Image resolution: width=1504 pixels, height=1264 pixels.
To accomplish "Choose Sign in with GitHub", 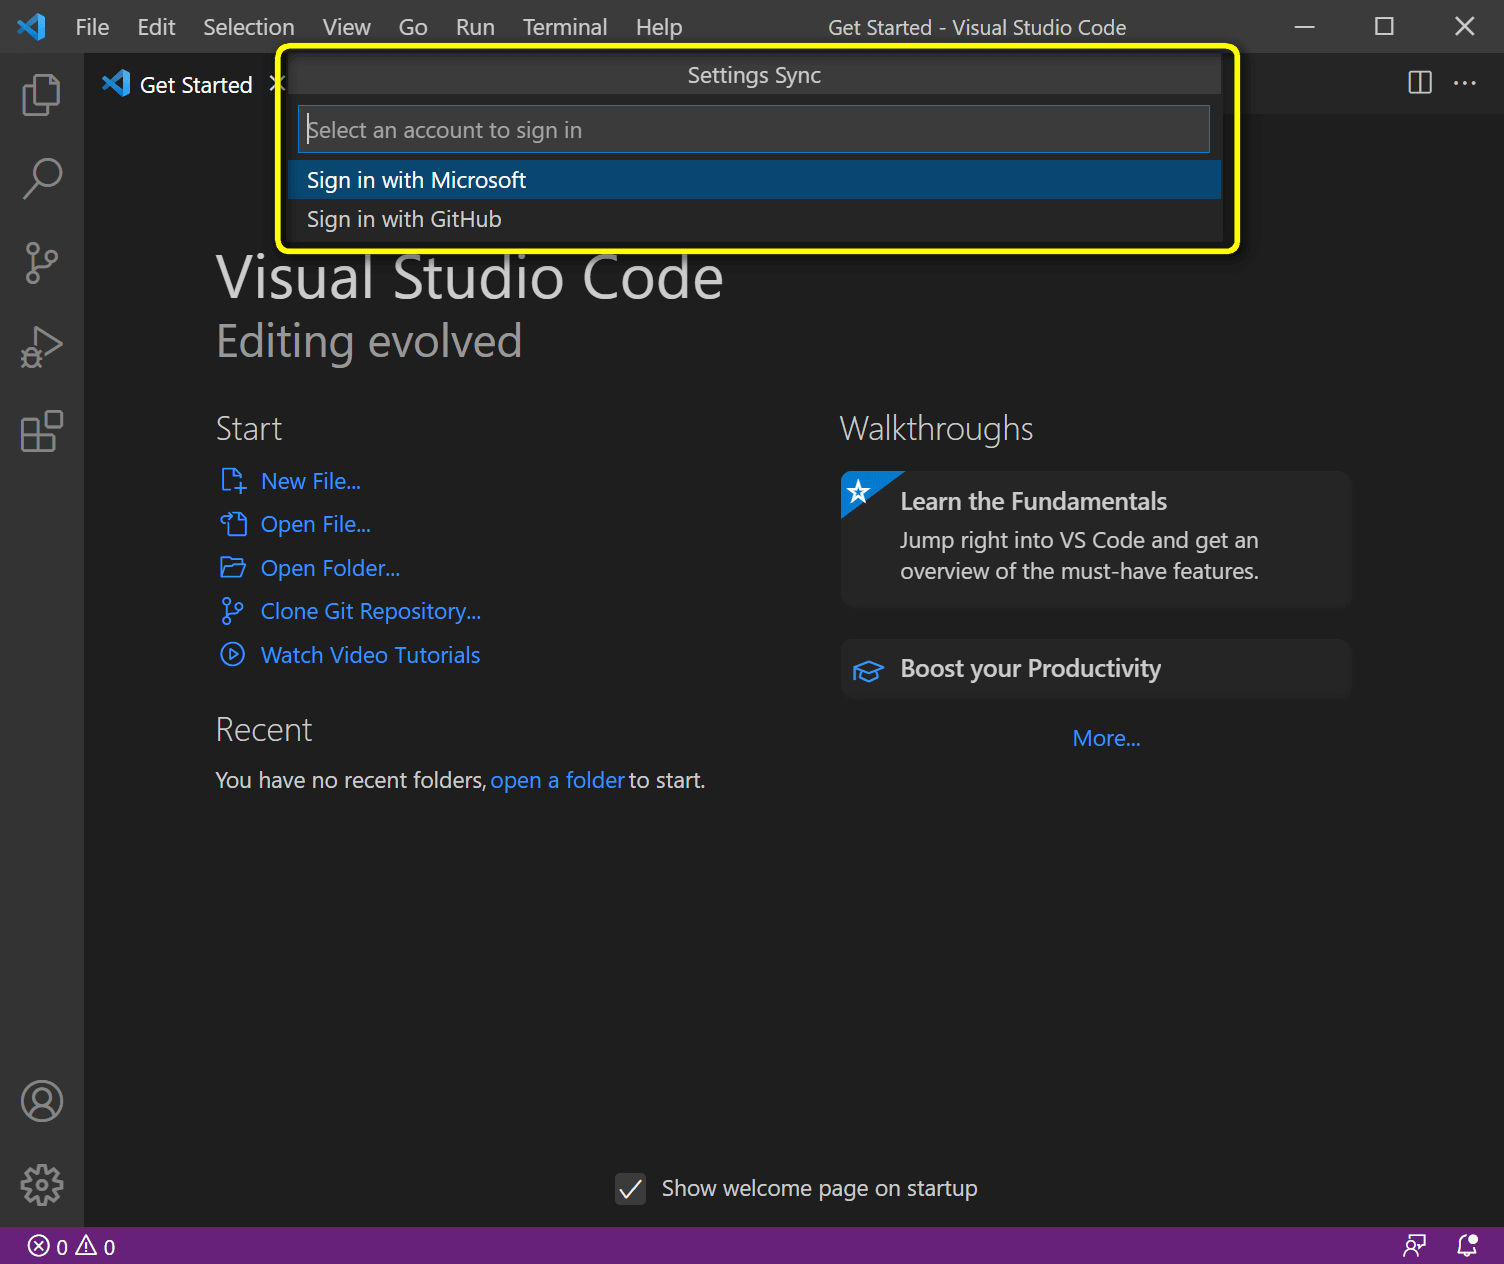I will [x=754, y=219].
